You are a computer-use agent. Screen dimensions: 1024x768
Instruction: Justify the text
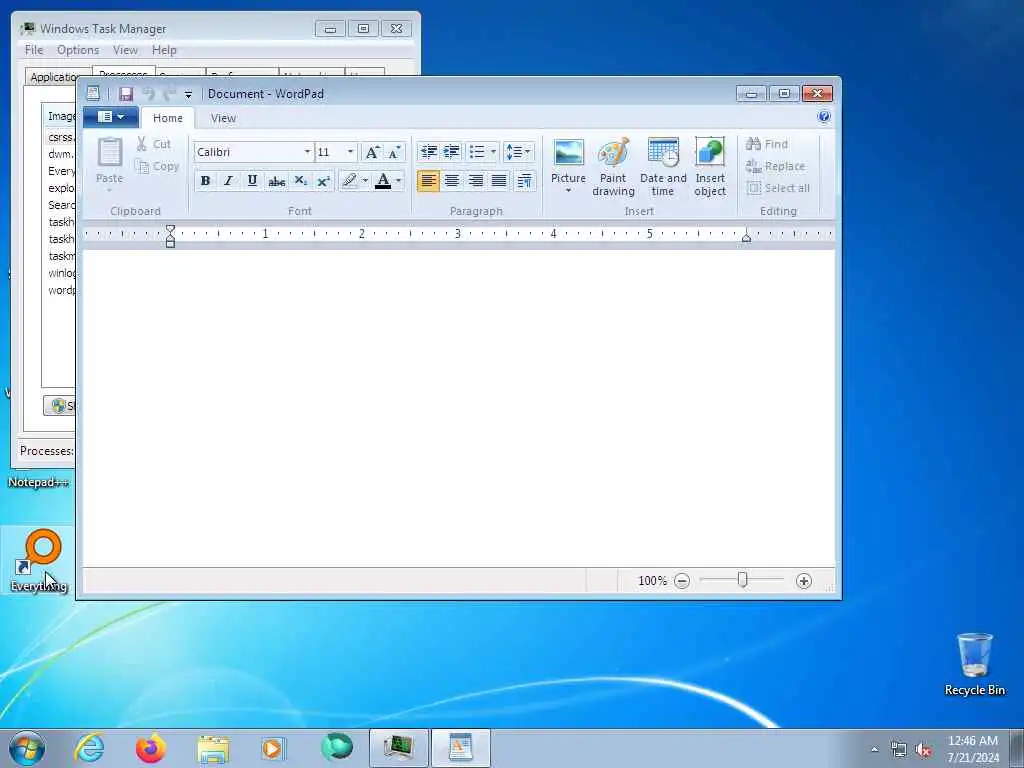click(499, 181)
